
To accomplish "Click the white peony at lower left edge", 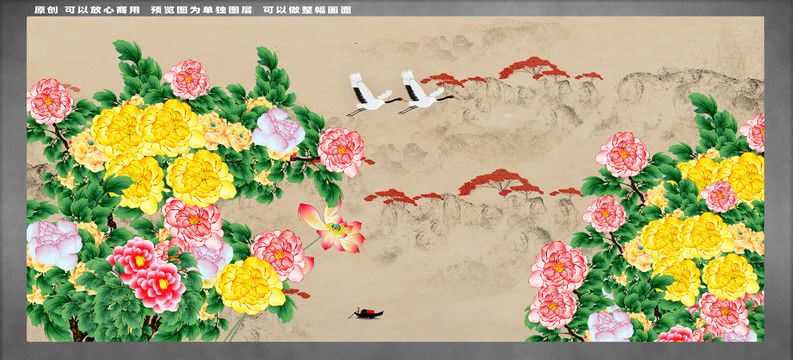I will tap(54, 244).
